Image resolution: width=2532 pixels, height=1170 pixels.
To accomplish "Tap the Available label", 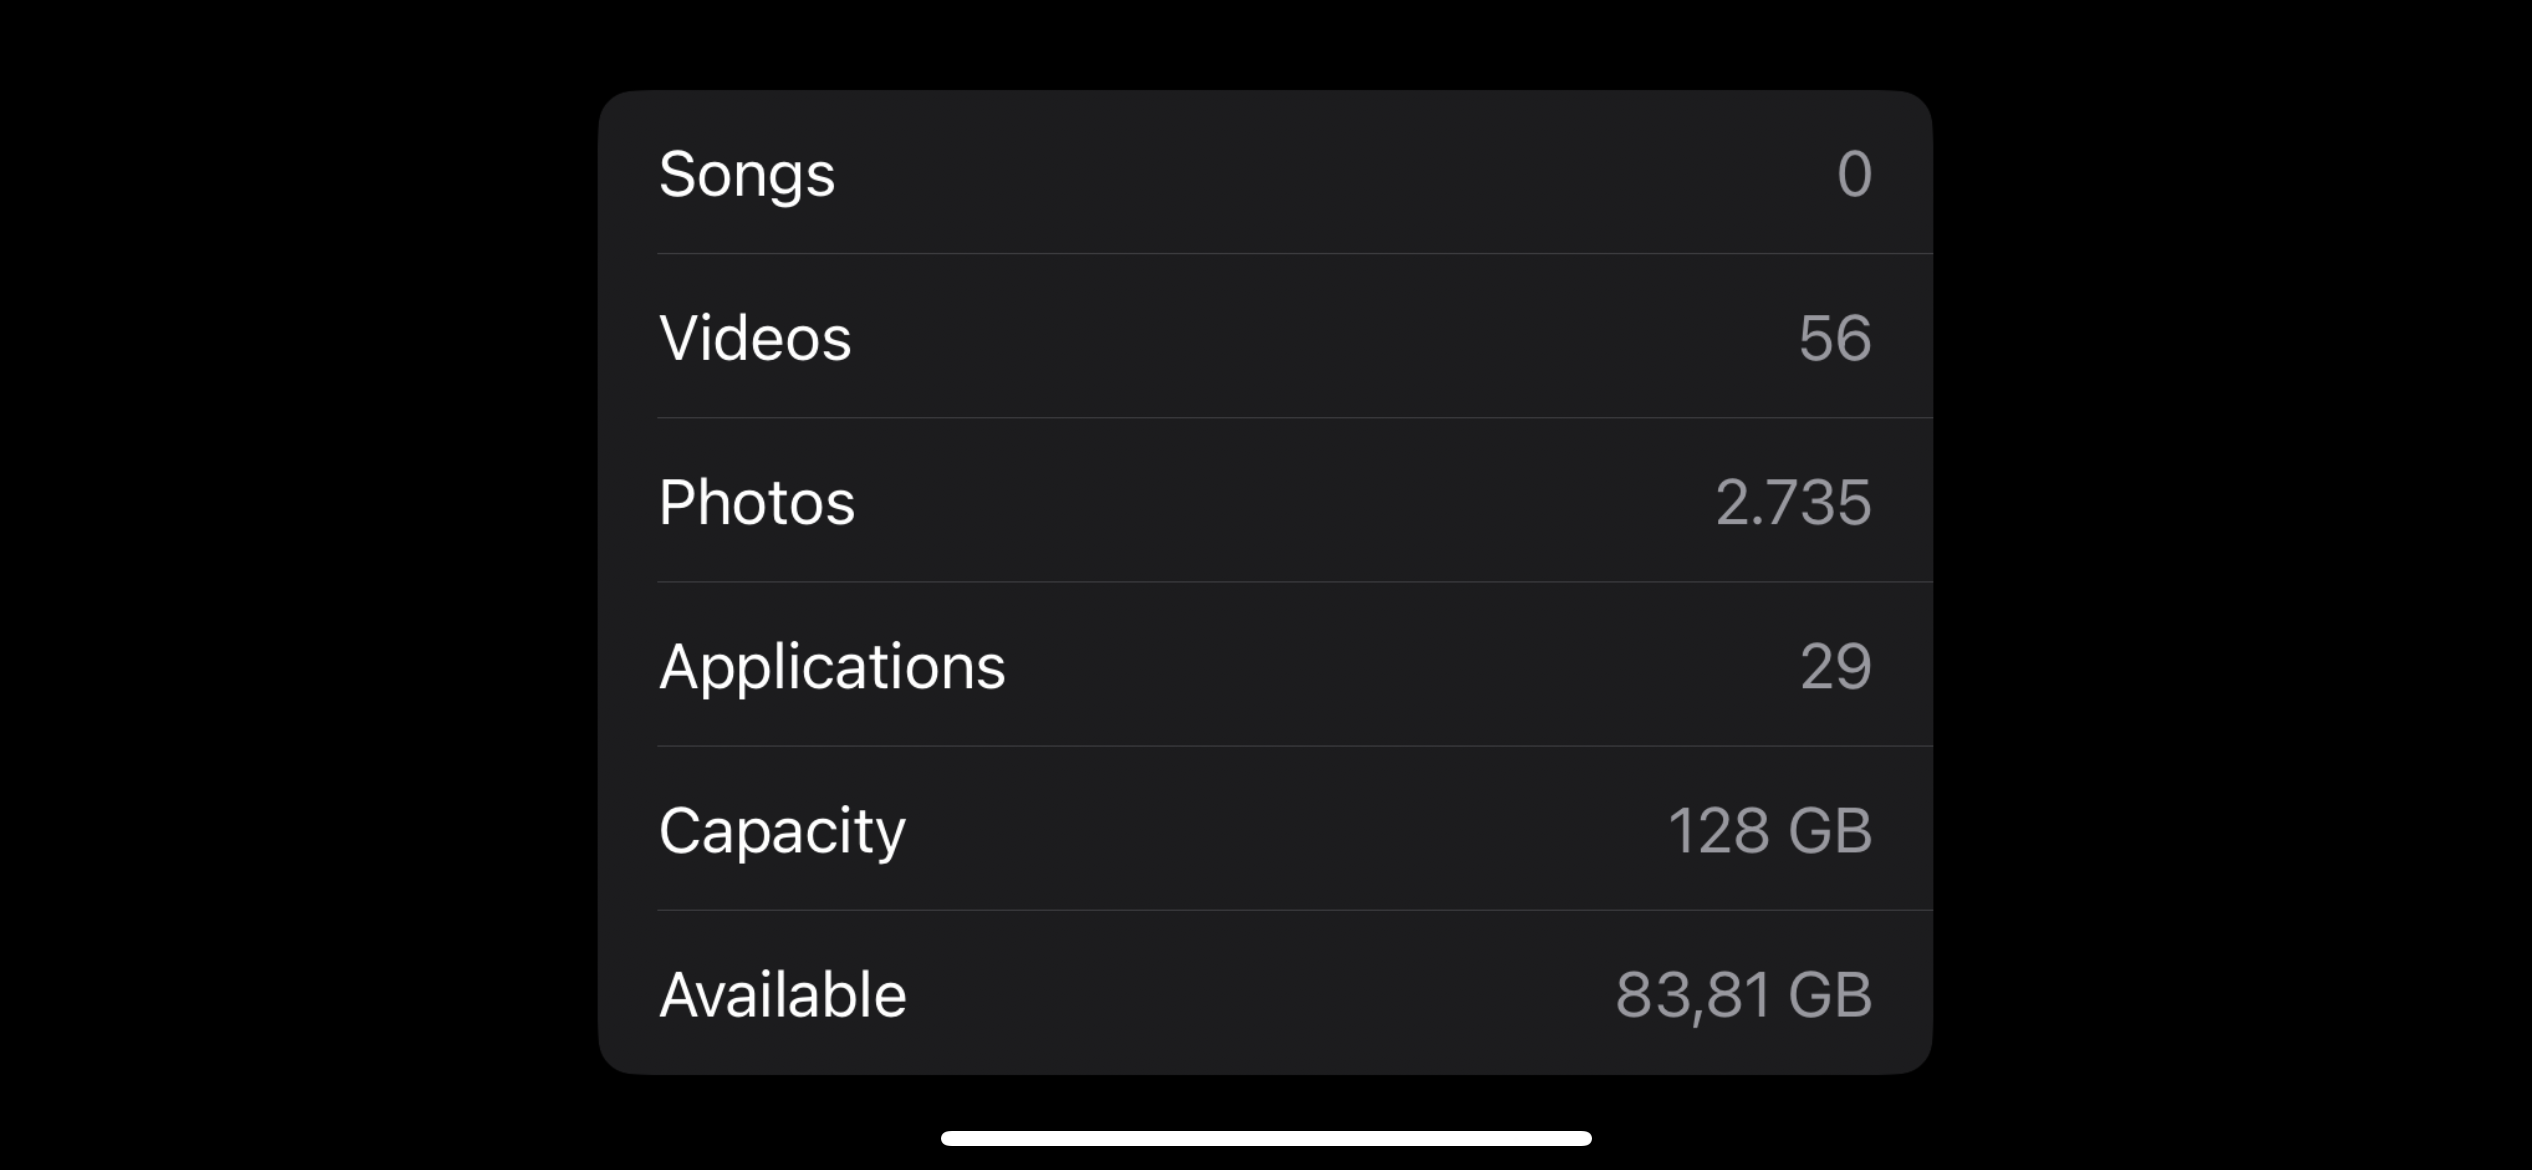I will (x=783, y=994).
